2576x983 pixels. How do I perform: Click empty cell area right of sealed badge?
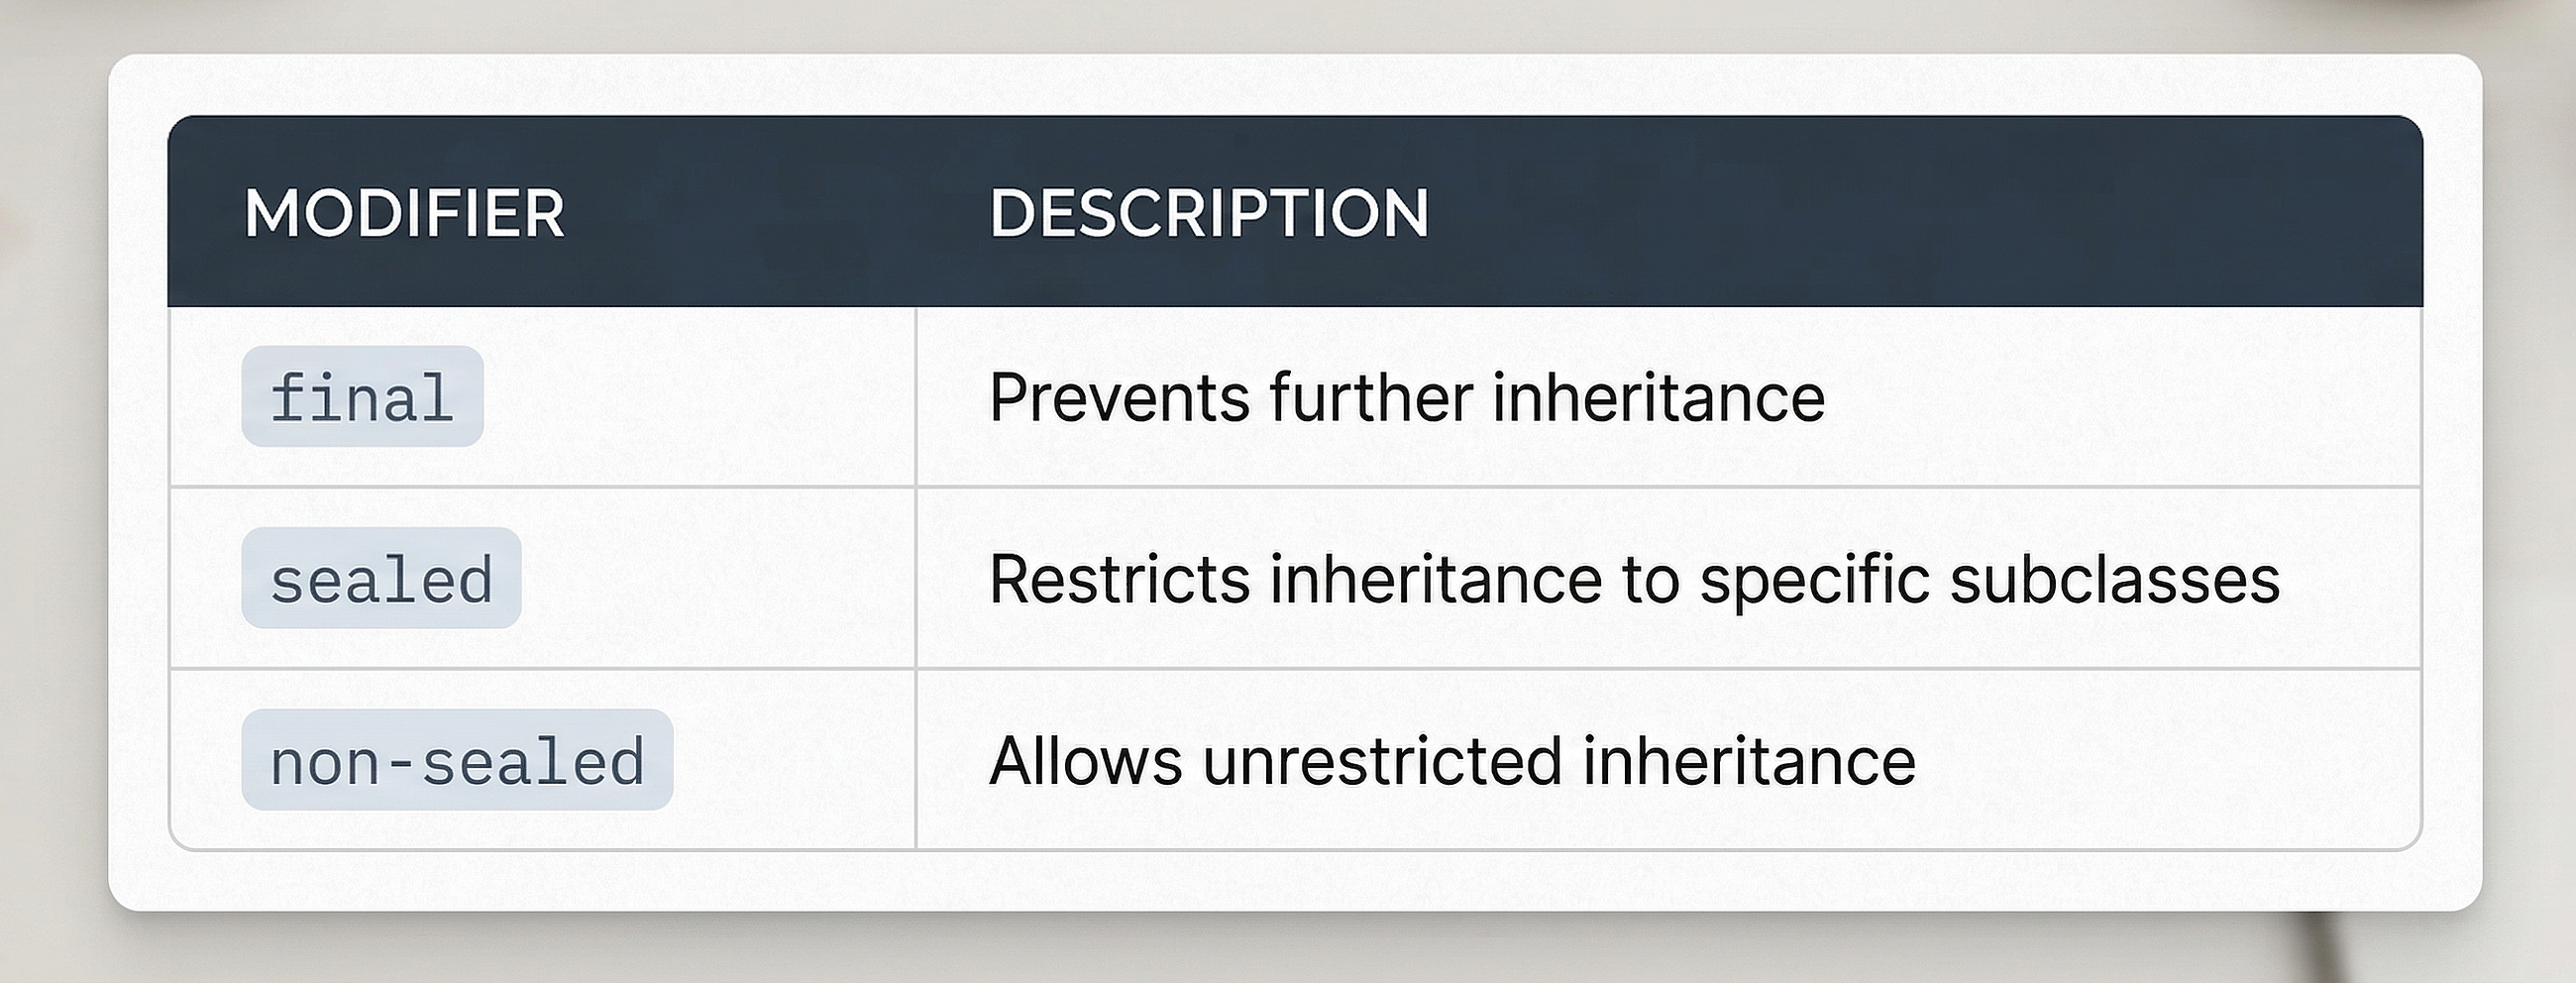click(717, 578)
